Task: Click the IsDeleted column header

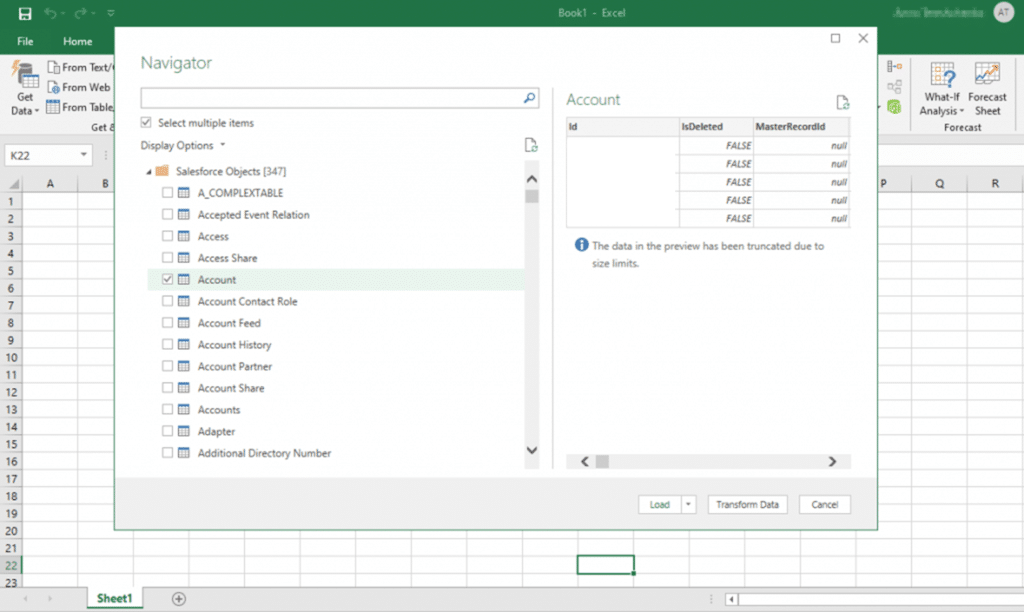Action: click(716, 127)
